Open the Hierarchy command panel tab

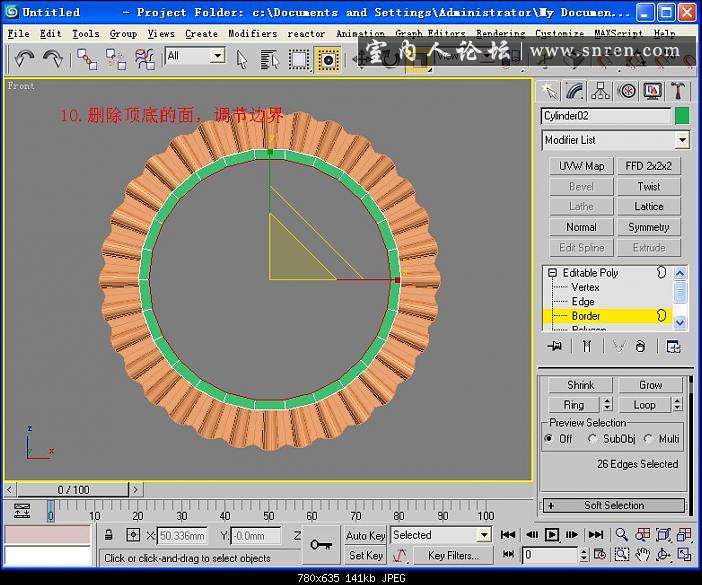coord(601,91)
